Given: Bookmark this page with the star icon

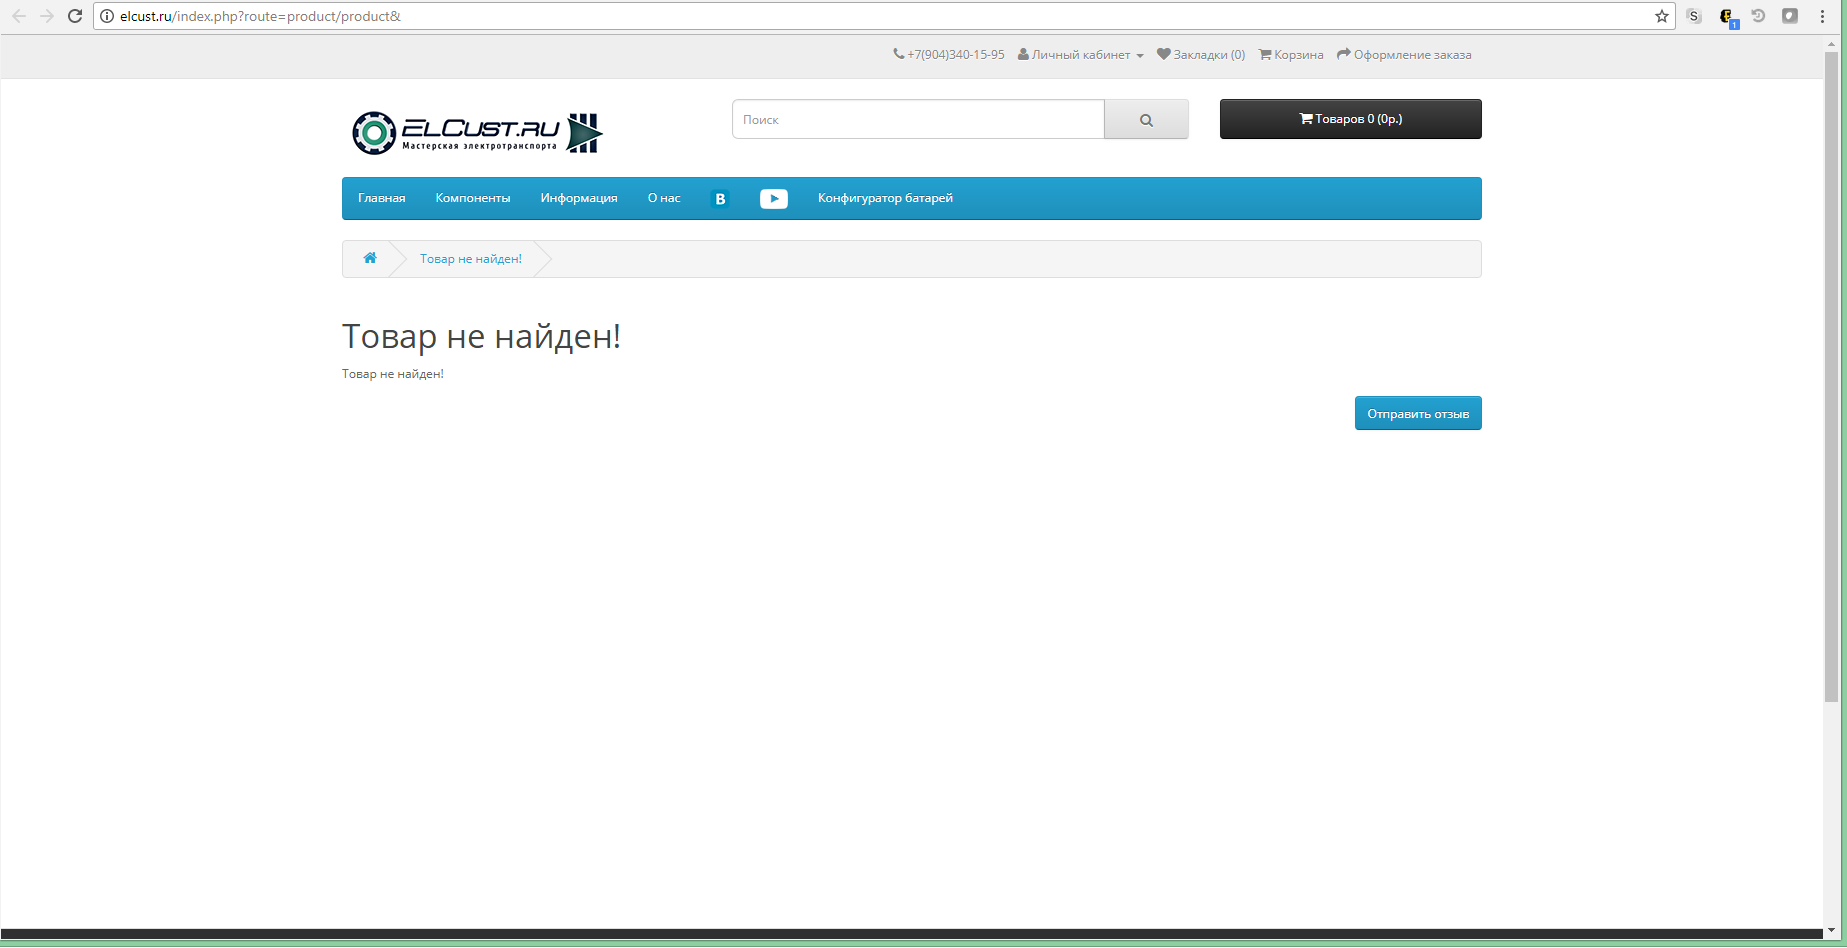Looking at the screenshot, I should [x=1661, y=16].
